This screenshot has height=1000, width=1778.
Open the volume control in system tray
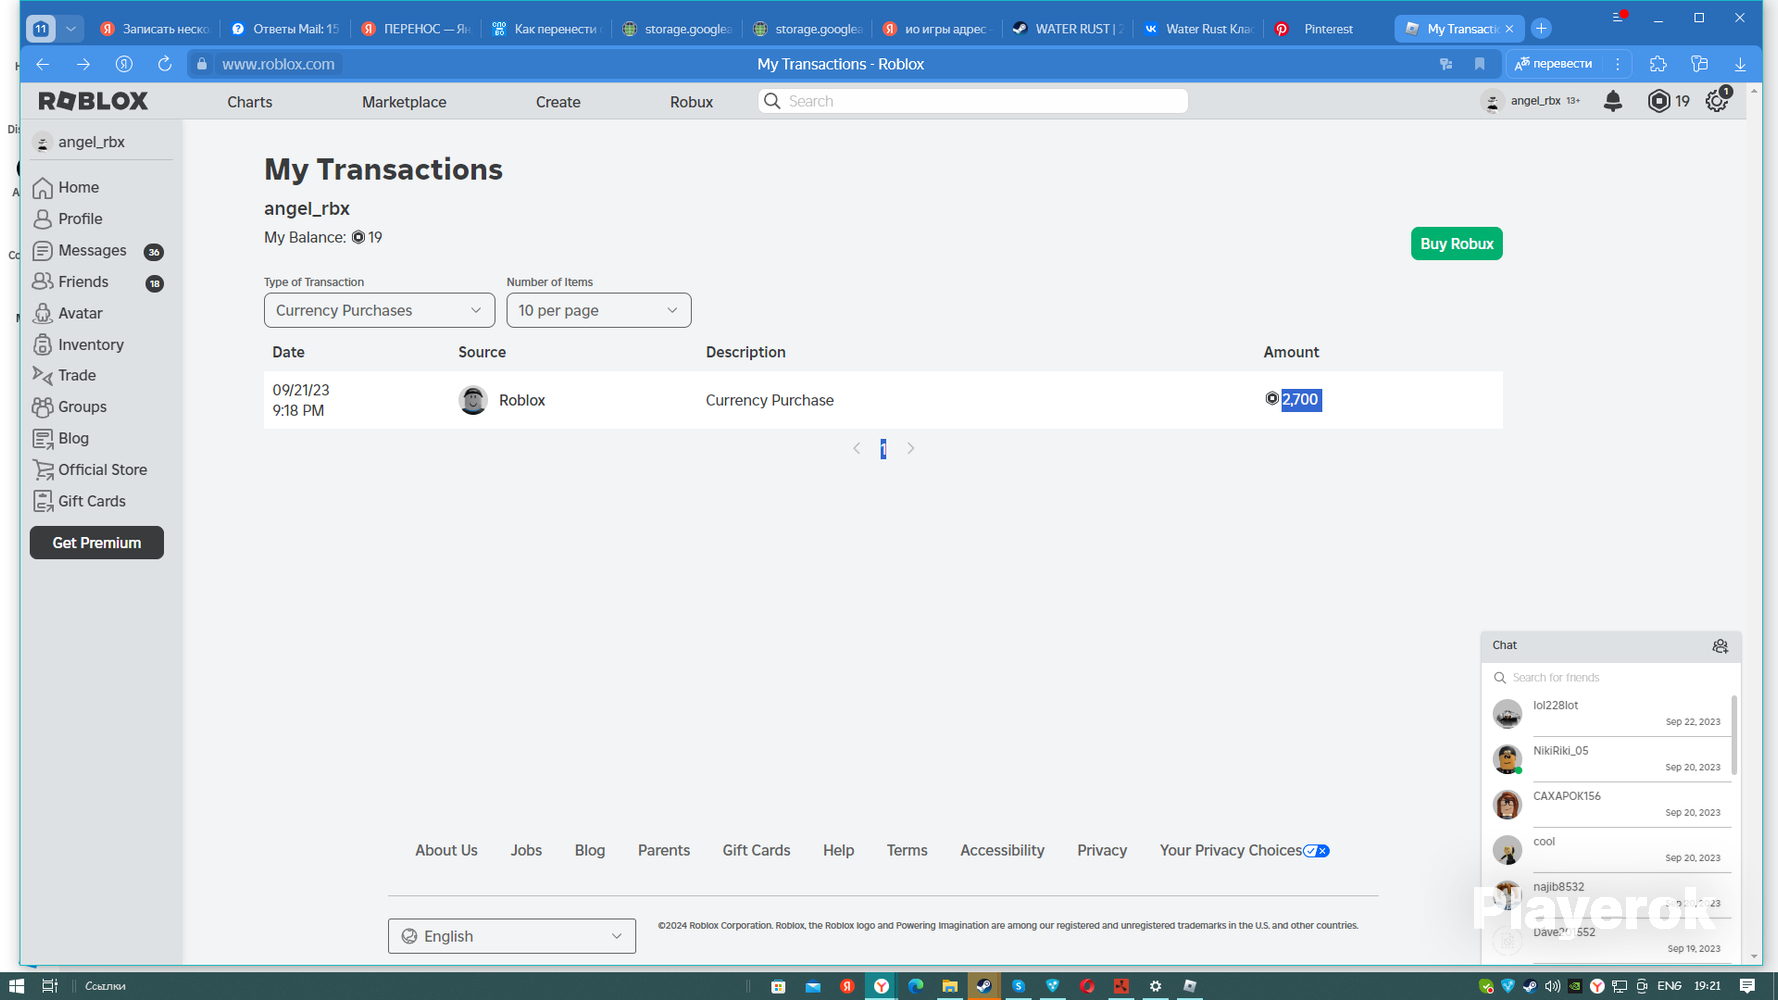coord(1552,986)
